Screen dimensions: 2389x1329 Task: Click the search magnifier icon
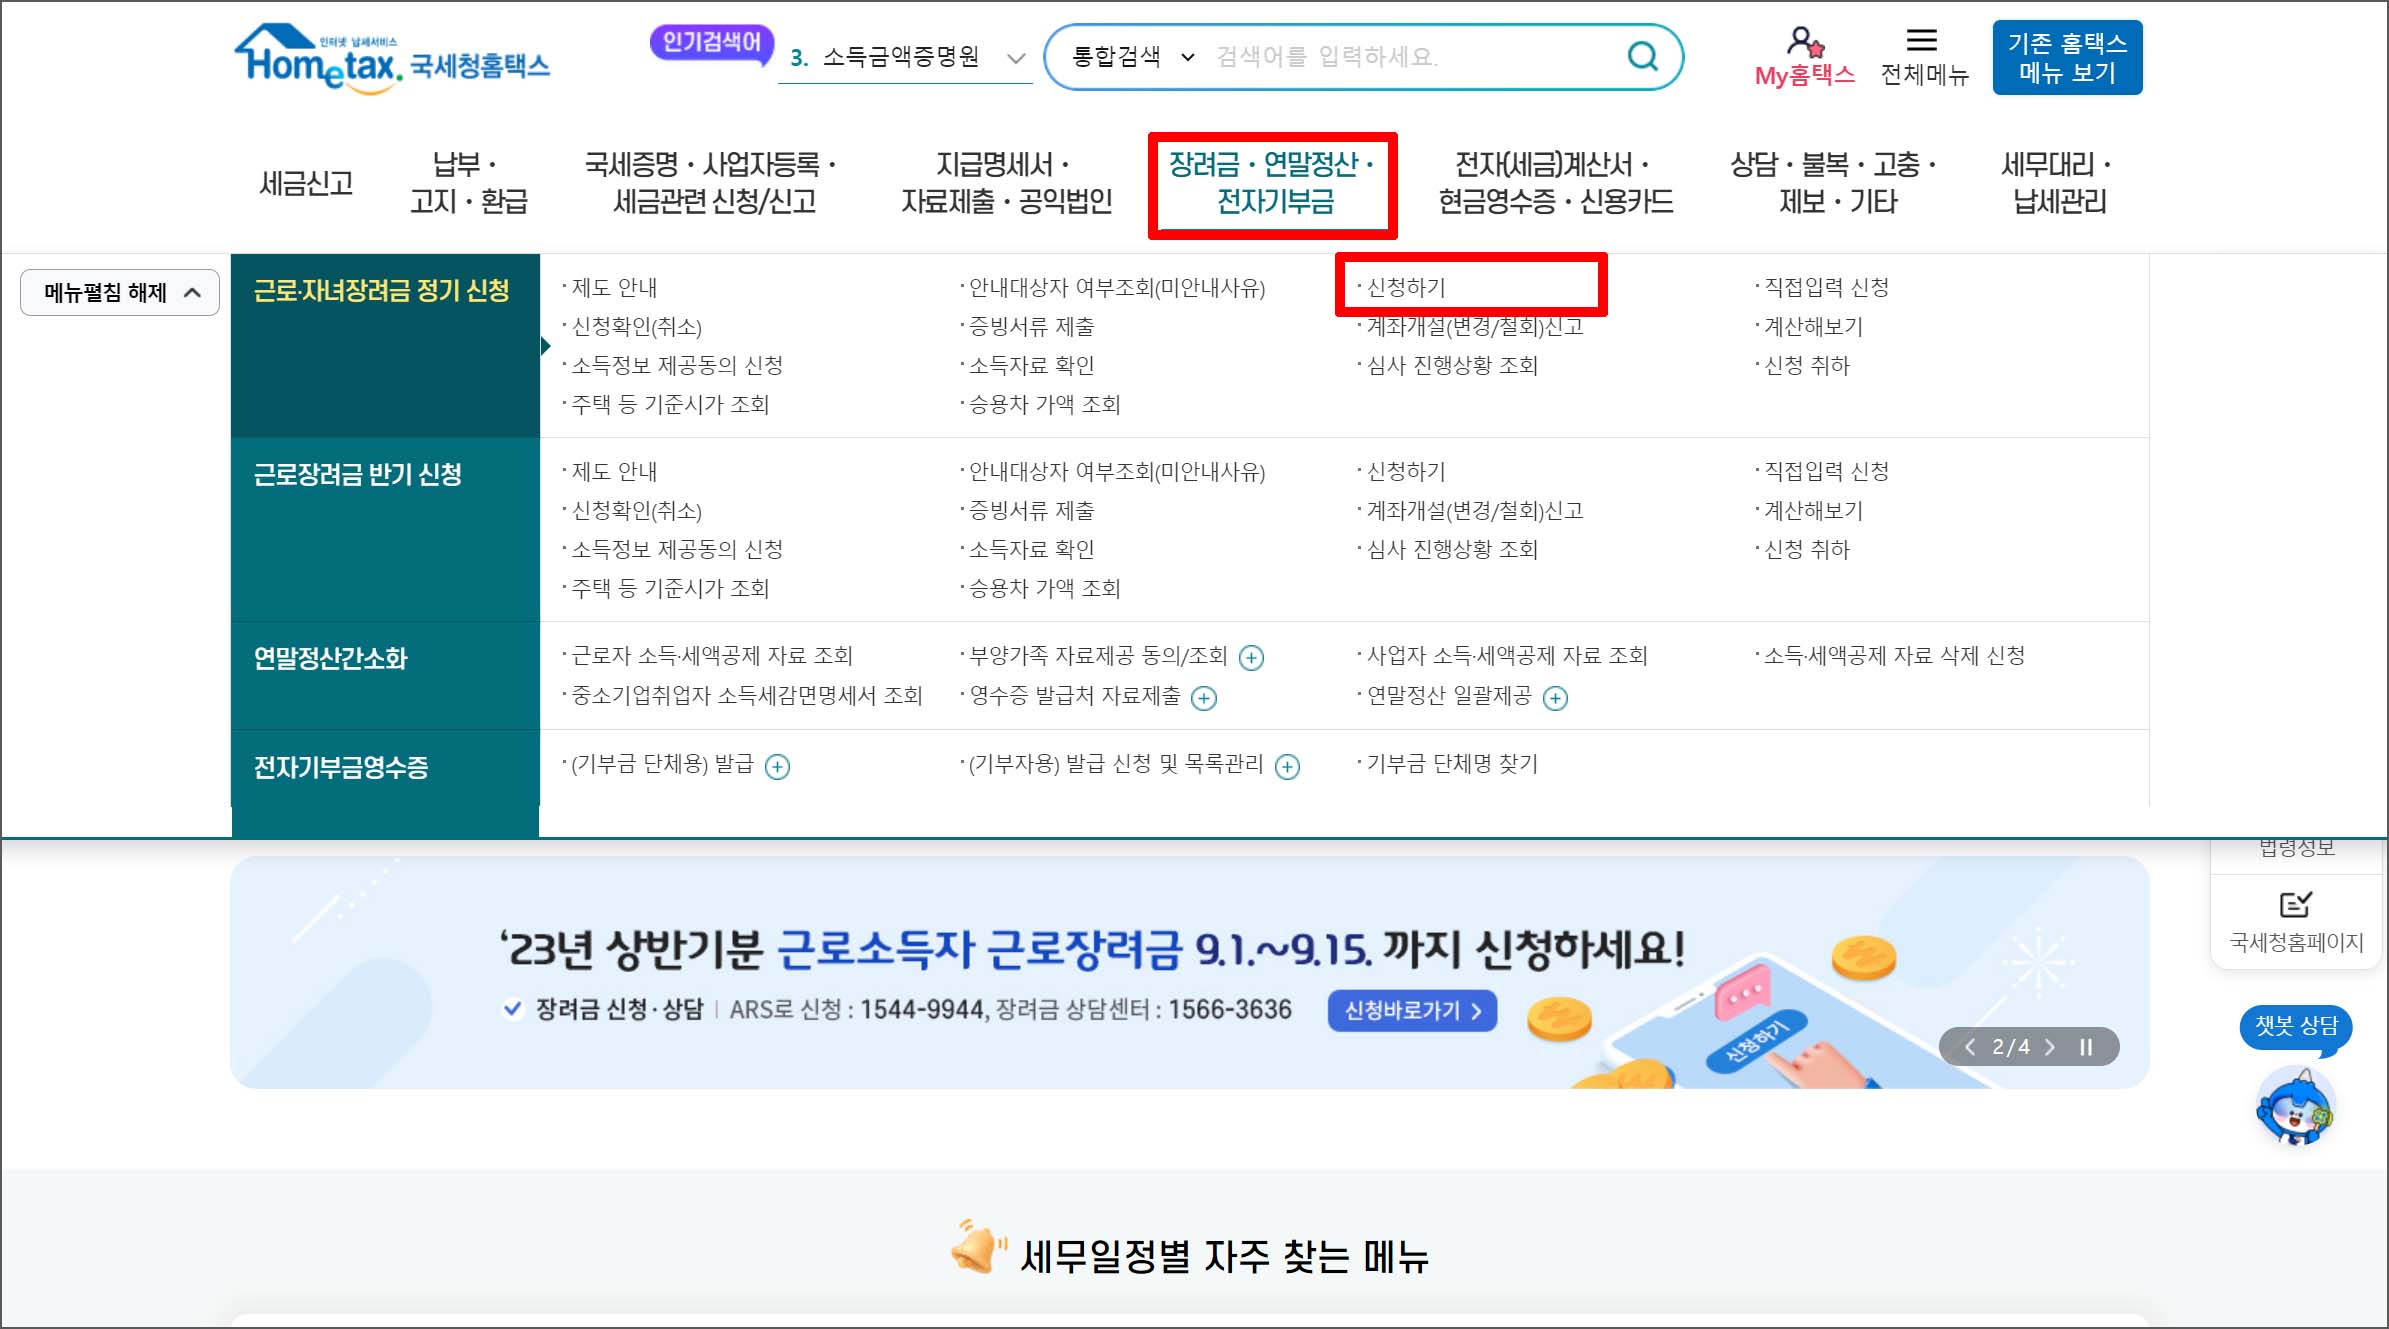1642,56
